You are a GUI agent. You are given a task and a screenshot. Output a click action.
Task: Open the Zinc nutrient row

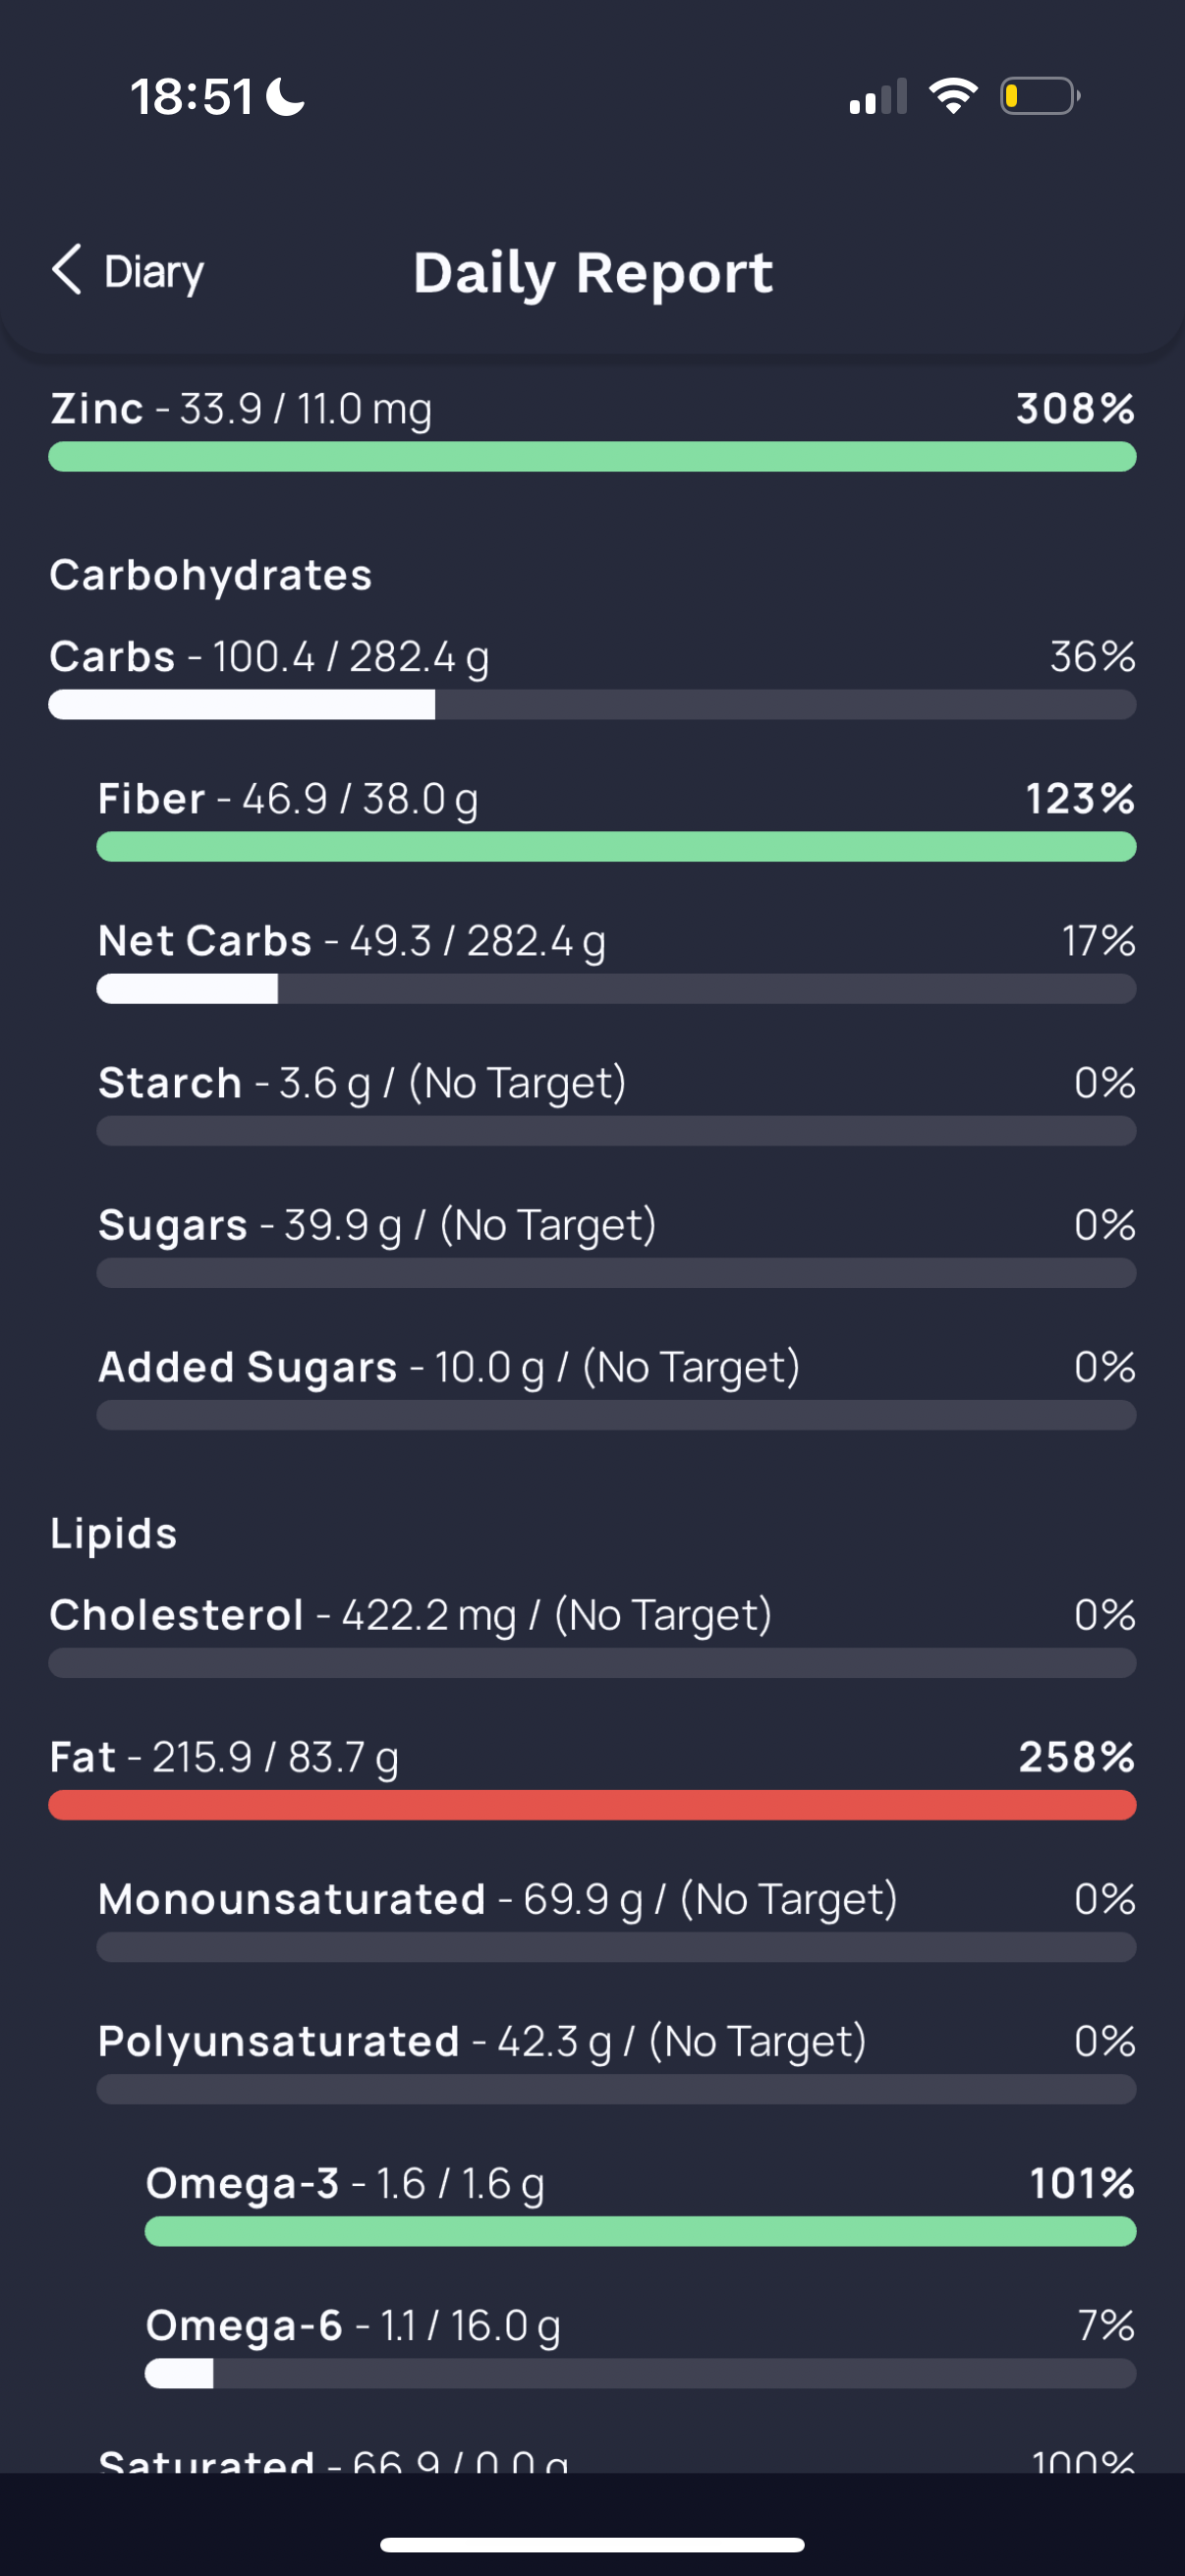[x=592, y=429]
